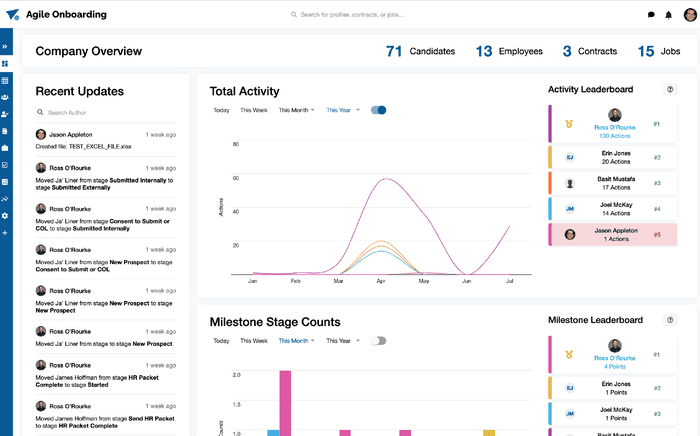Open the 71 Candidates summary

click(420, 51)
